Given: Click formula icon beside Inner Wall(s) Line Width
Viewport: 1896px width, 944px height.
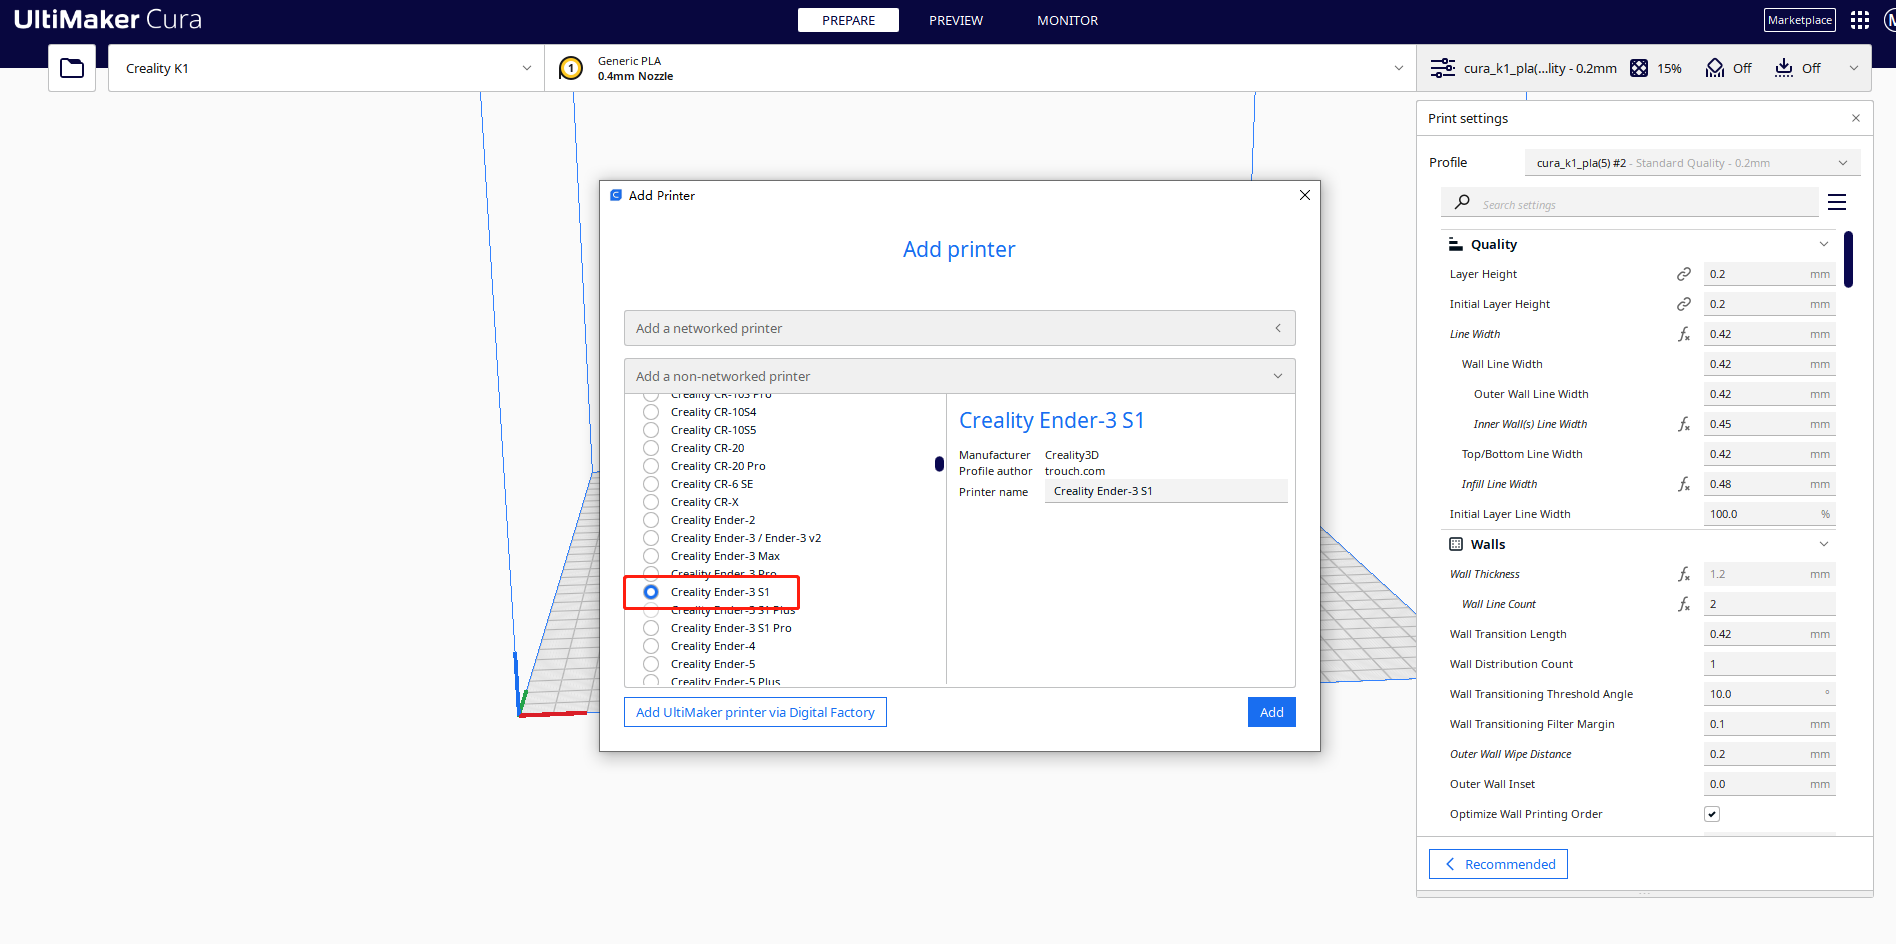Looking at the screenshot, I should 1684,424.
